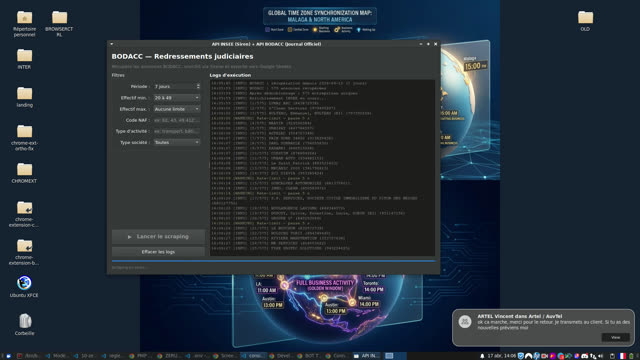Open the French flag keyboard layout indicator
The image size is (640, 360).
622,356
